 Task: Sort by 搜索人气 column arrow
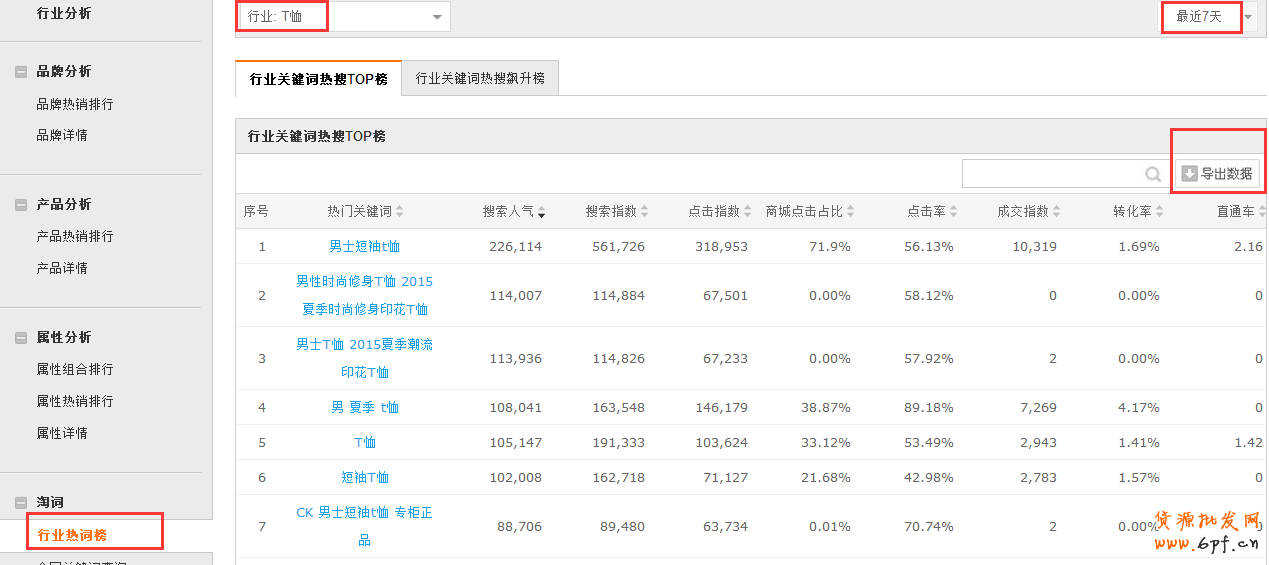tap(541, 212)
